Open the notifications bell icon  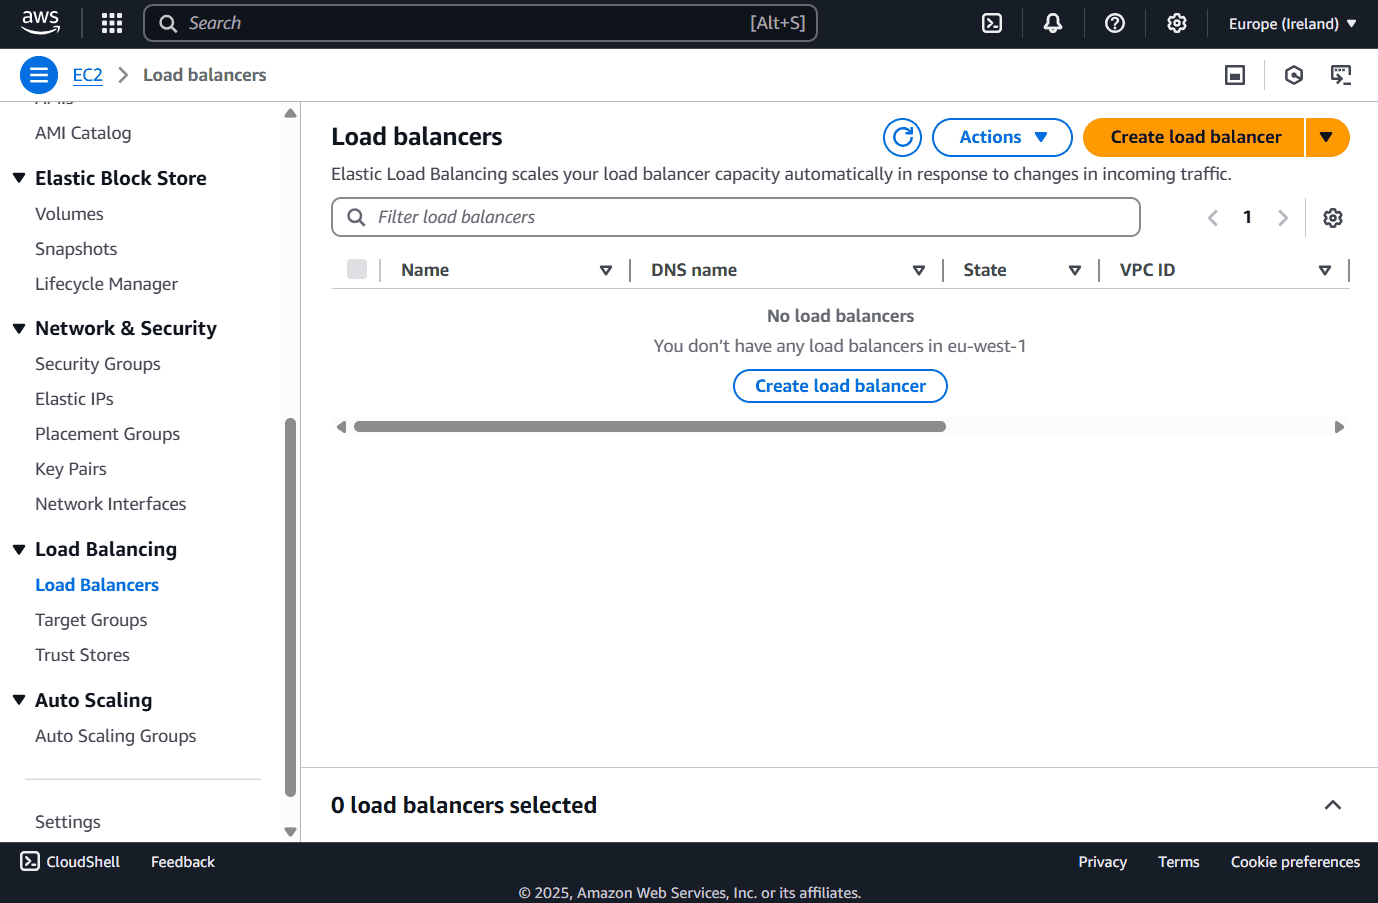click(1053, 23)
